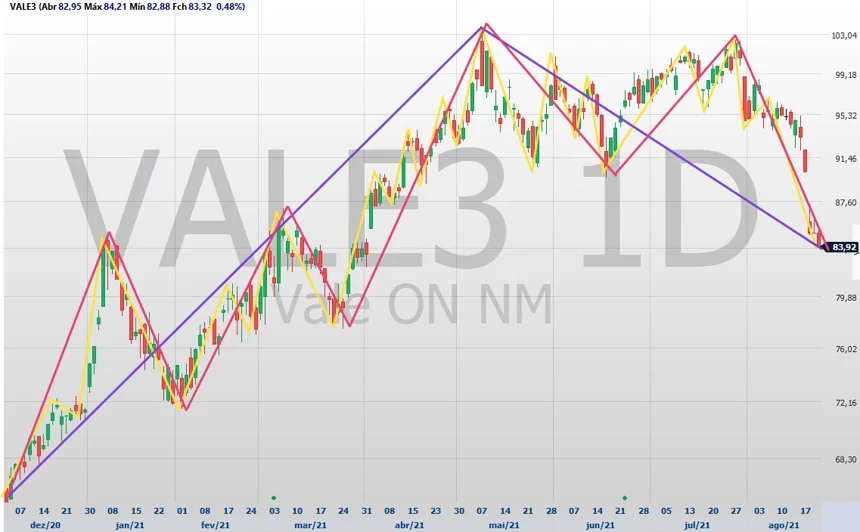Select the jul/21 month label

(x=697, y=524)
